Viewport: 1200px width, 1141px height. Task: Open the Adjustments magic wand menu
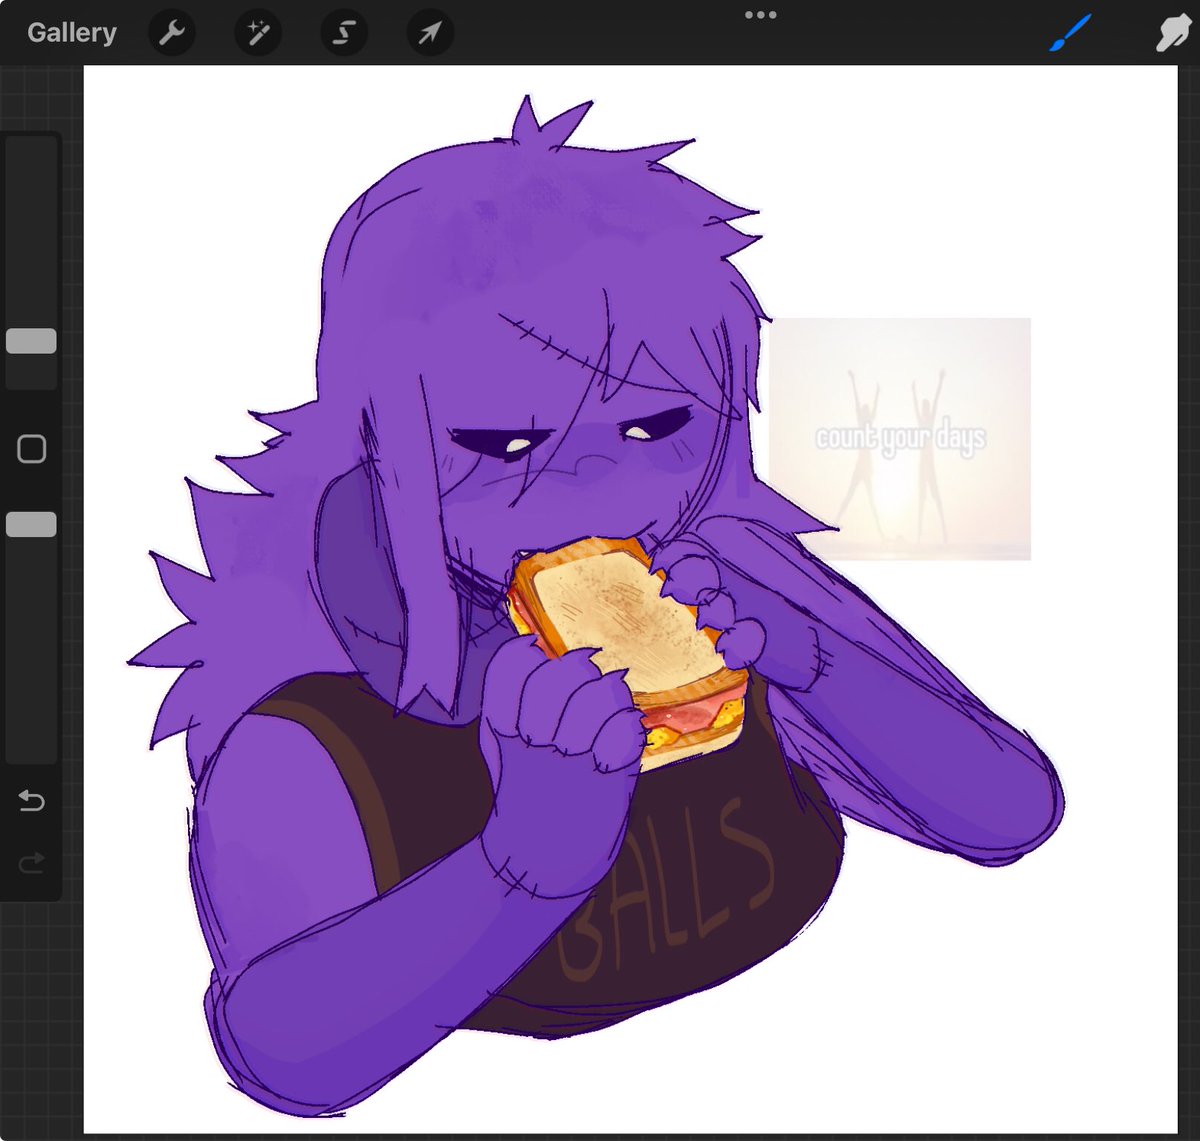pos(259,34)
